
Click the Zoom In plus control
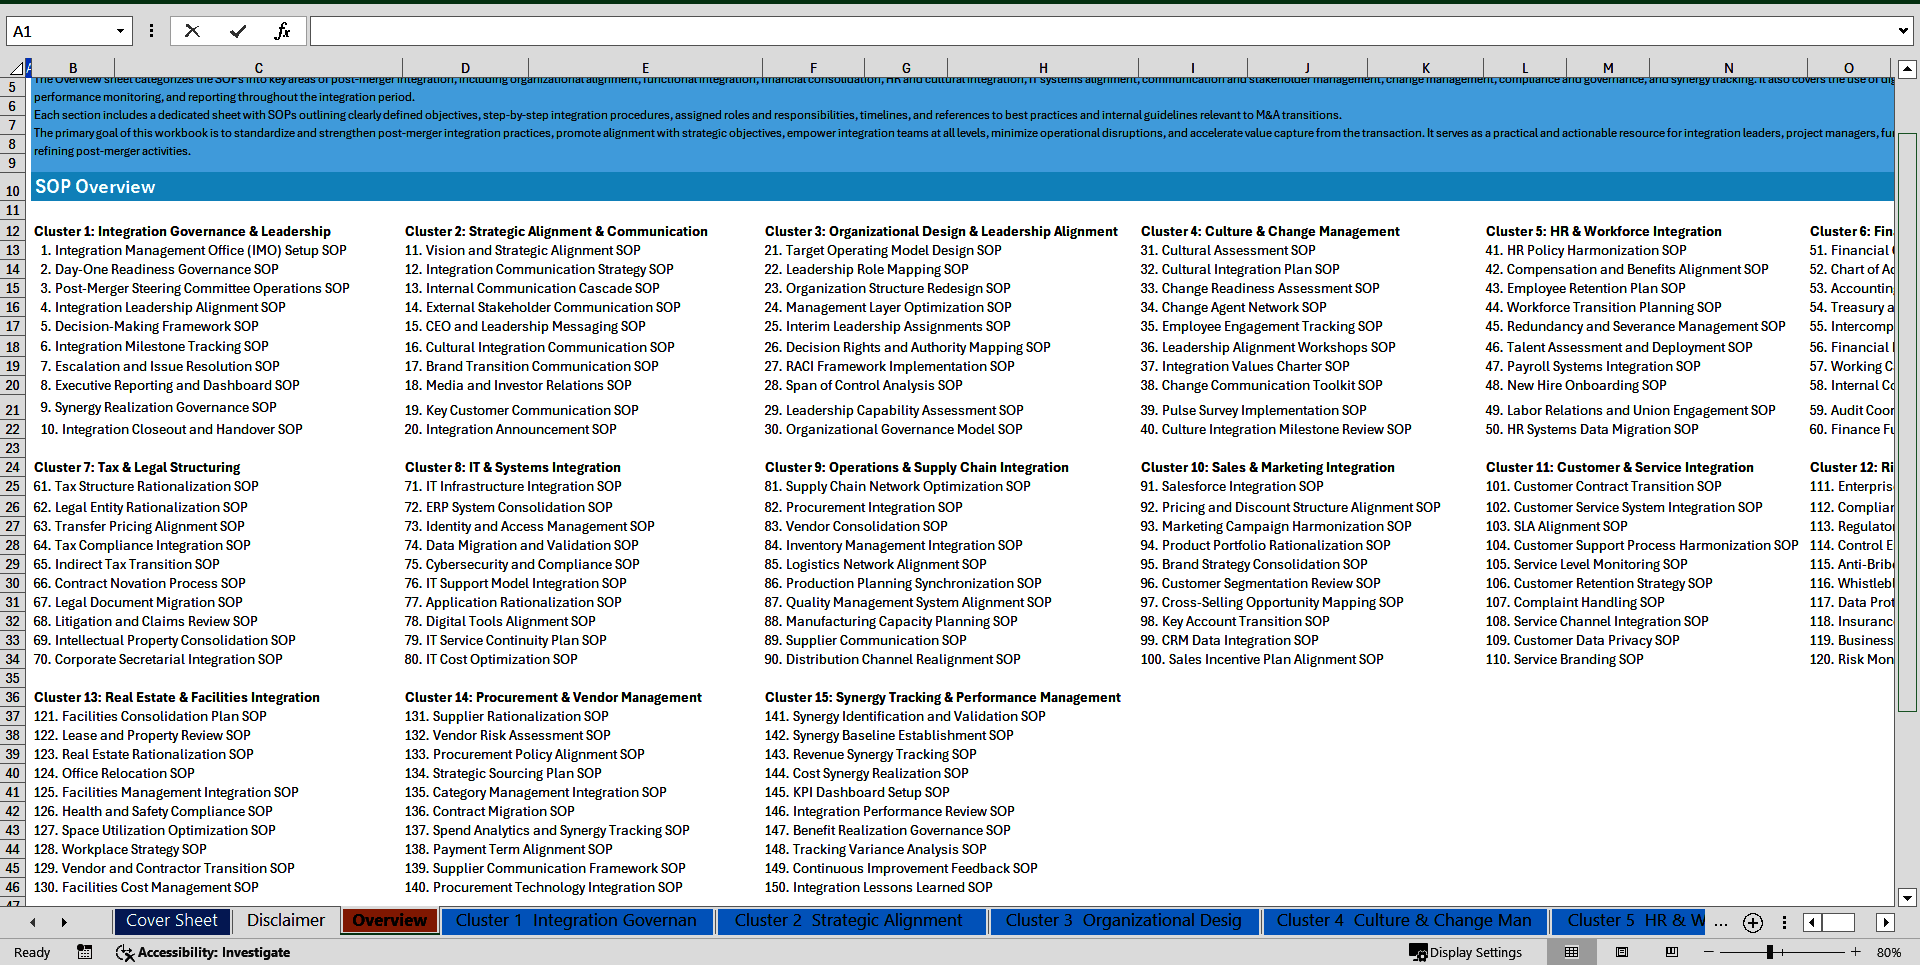(1856, 952)
